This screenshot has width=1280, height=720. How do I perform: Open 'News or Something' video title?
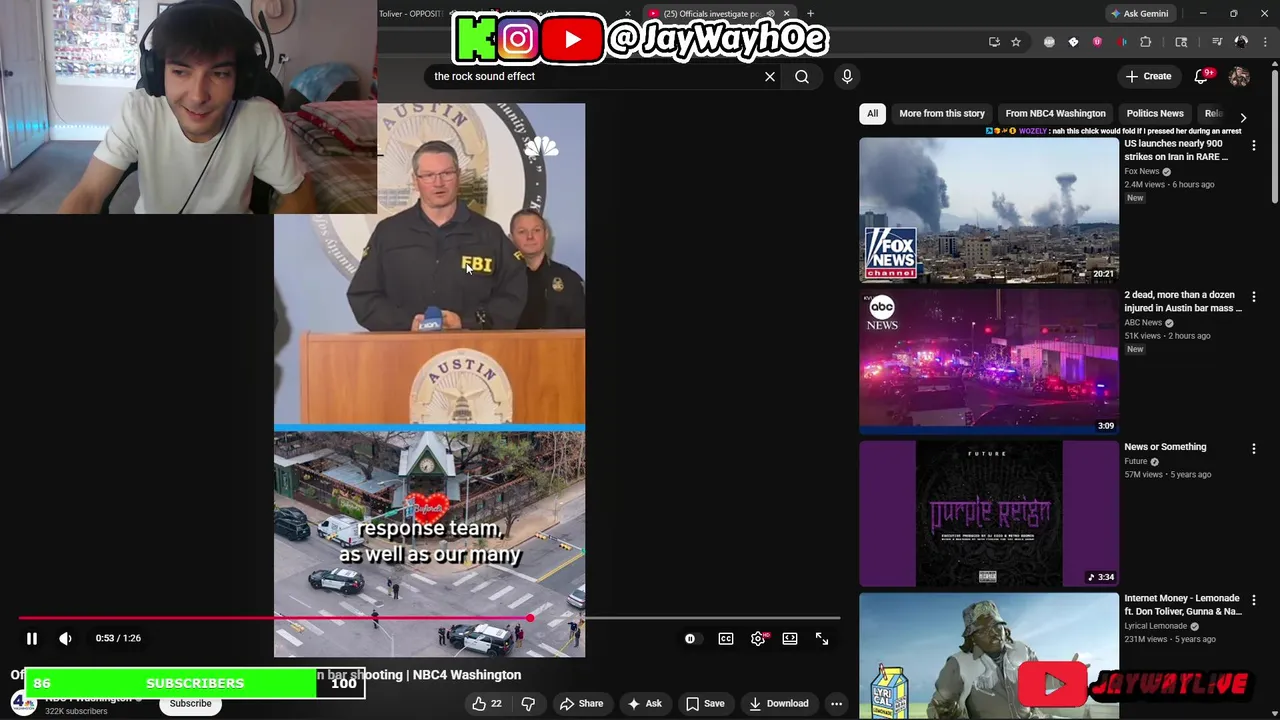[1165, 447]
